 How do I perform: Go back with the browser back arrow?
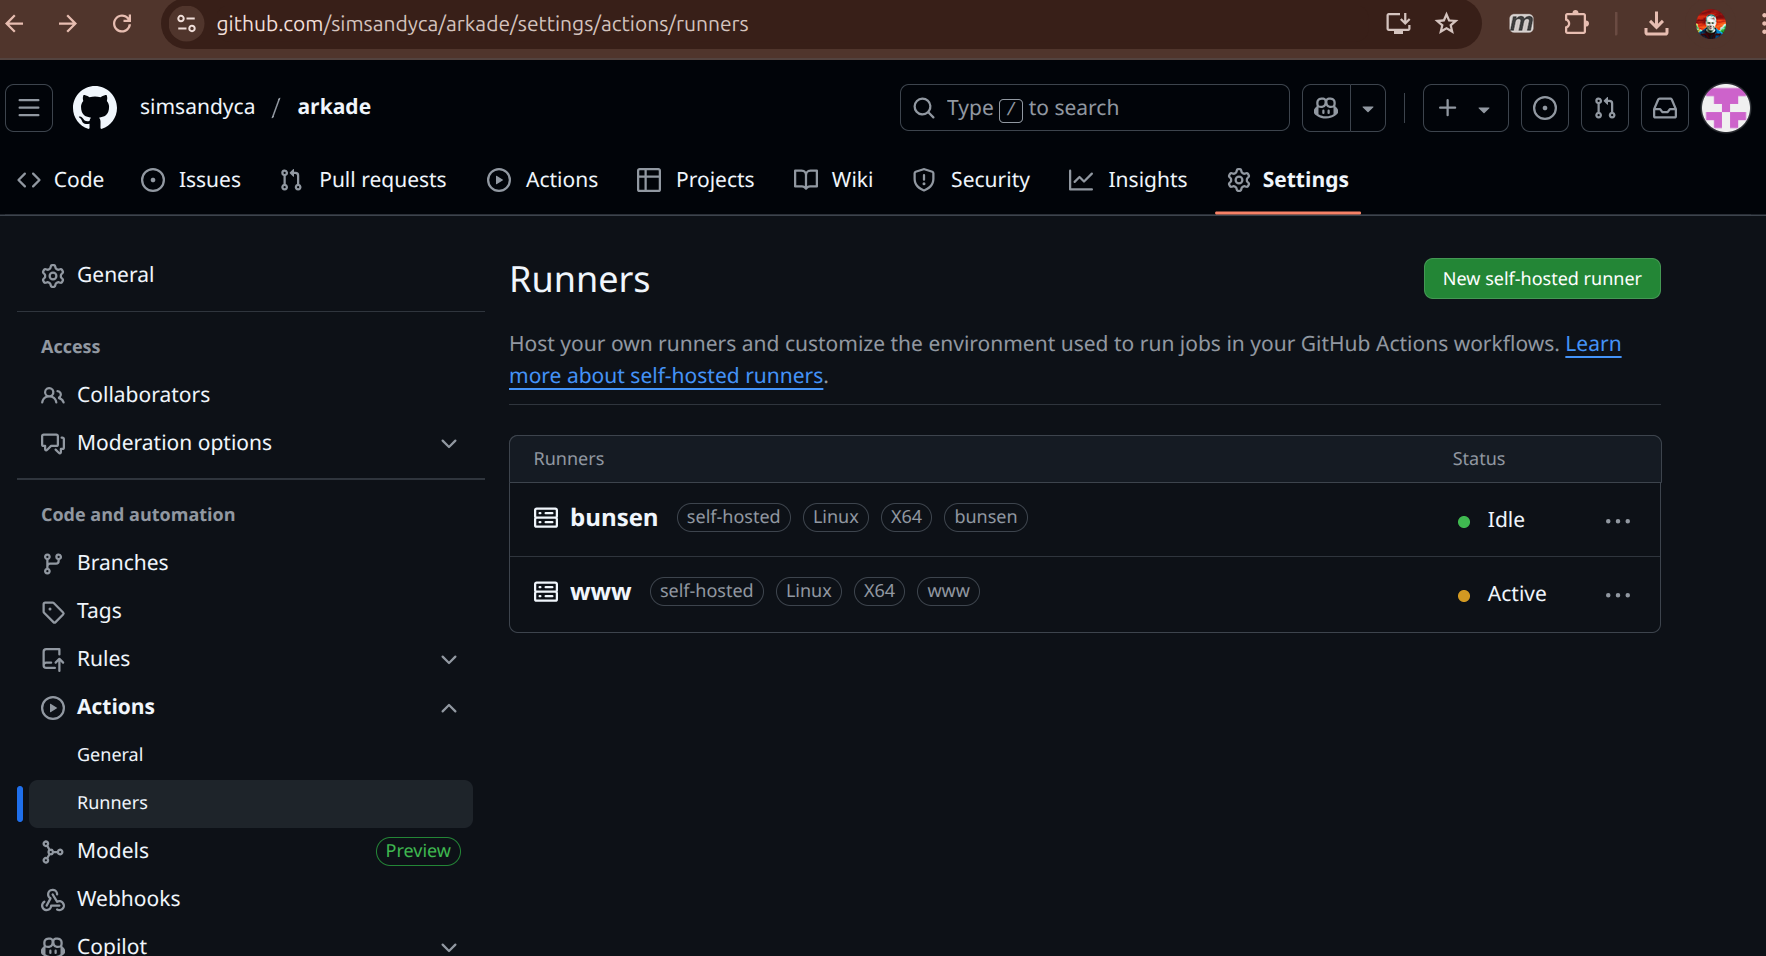click(x=14, y=23)
